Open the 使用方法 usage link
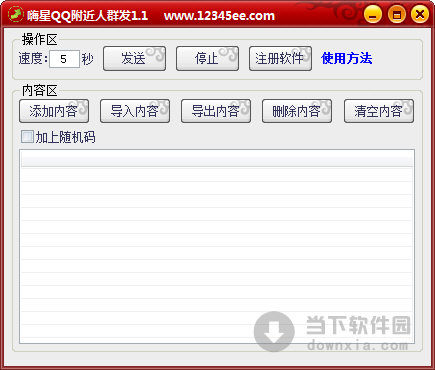 pyautogui.click(x=347, y=58)
